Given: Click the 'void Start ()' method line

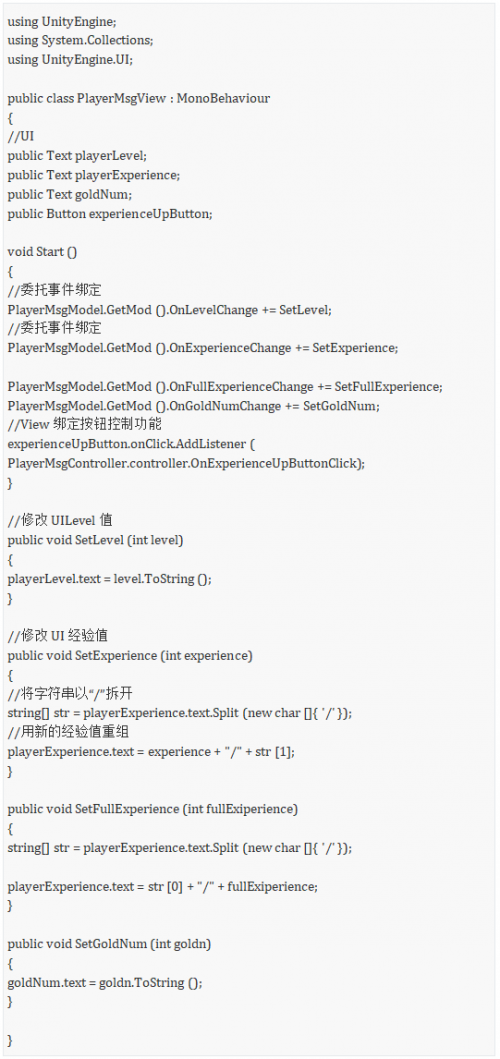Looking at the screenshot, I should [42, 252].
